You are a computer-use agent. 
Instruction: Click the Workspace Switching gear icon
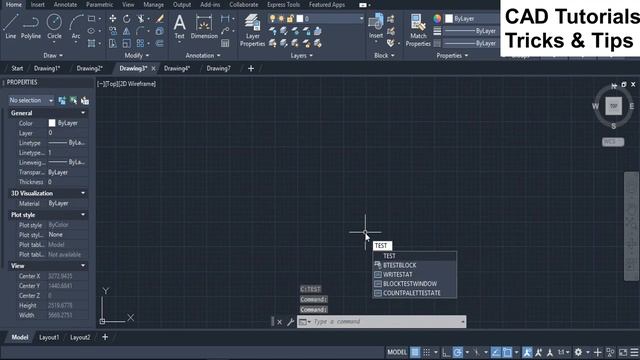click(578, 352)
